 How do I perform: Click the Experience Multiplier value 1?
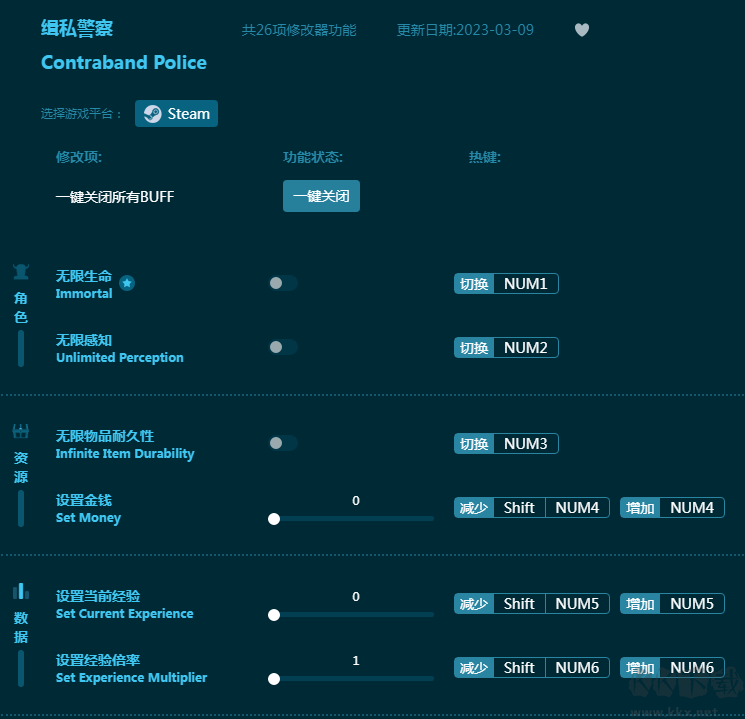click(356, 661)
